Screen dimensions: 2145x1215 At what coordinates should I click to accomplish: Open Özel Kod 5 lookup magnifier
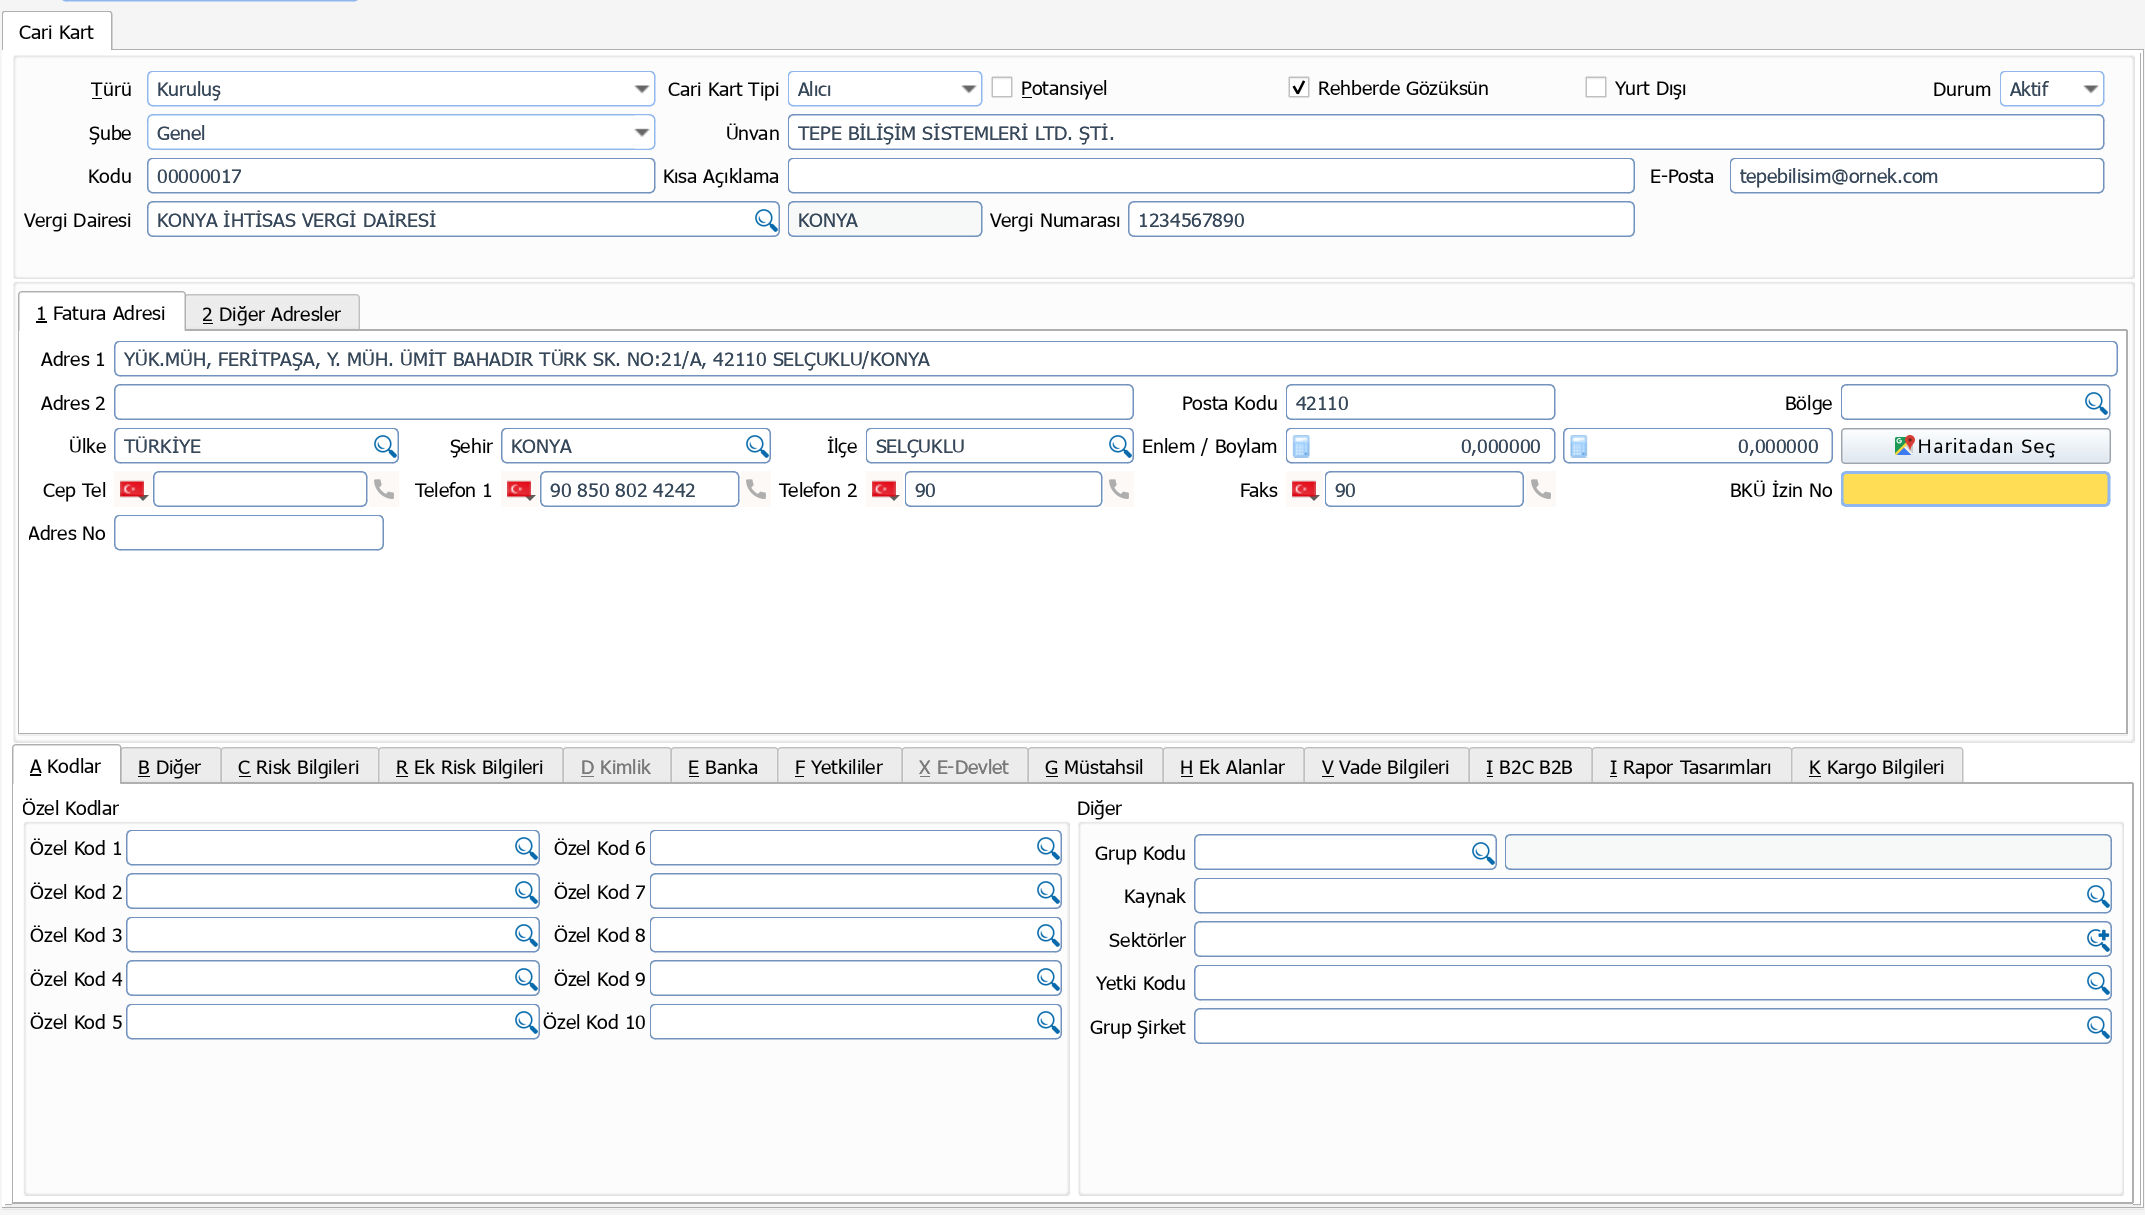525,1022
